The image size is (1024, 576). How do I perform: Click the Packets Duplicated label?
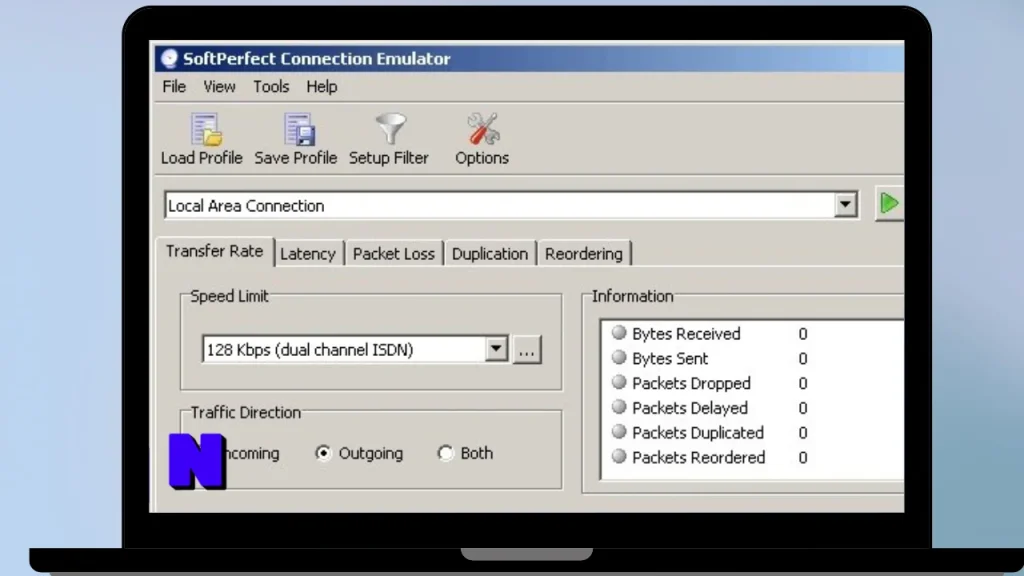click(698, 433)
